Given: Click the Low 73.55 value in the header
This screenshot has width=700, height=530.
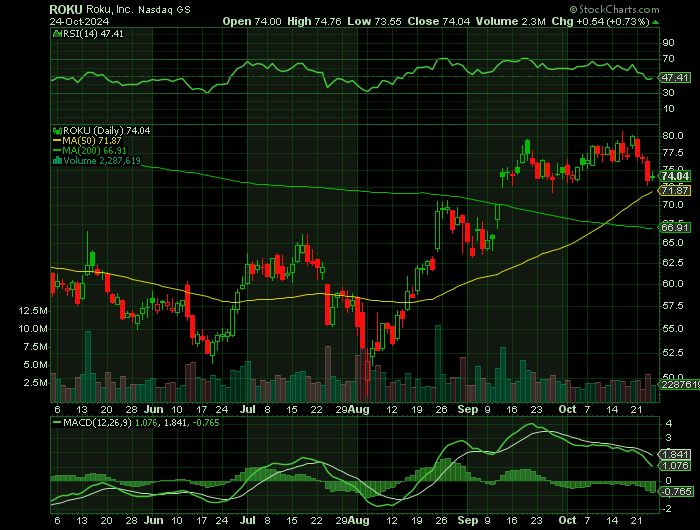Looking at the screenshot, I should [x=375, y=21].
